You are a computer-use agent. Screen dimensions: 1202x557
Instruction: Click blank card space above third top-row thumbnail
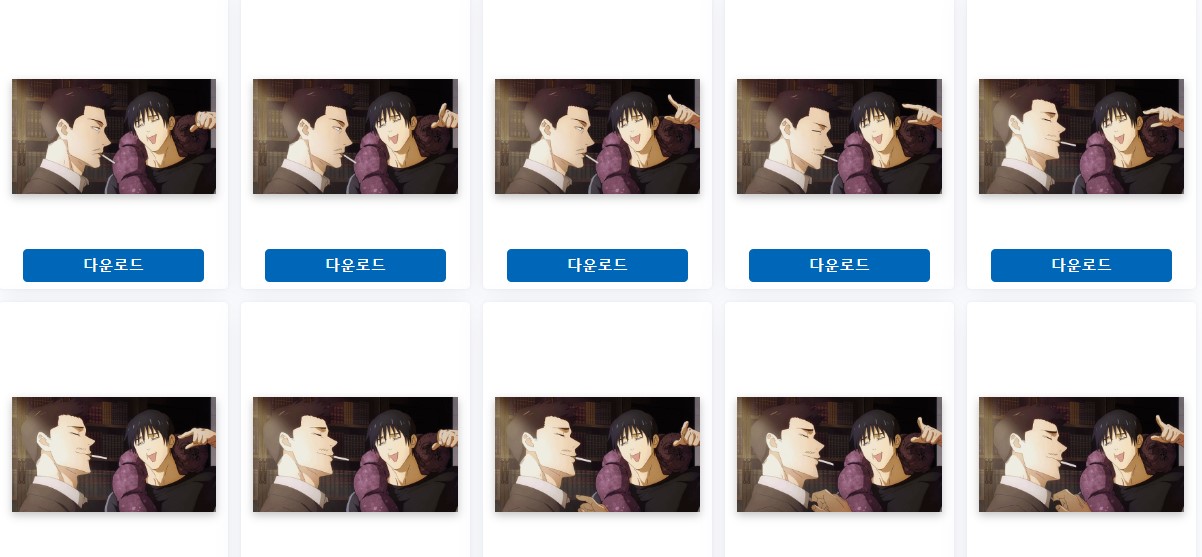pos(598,38)
